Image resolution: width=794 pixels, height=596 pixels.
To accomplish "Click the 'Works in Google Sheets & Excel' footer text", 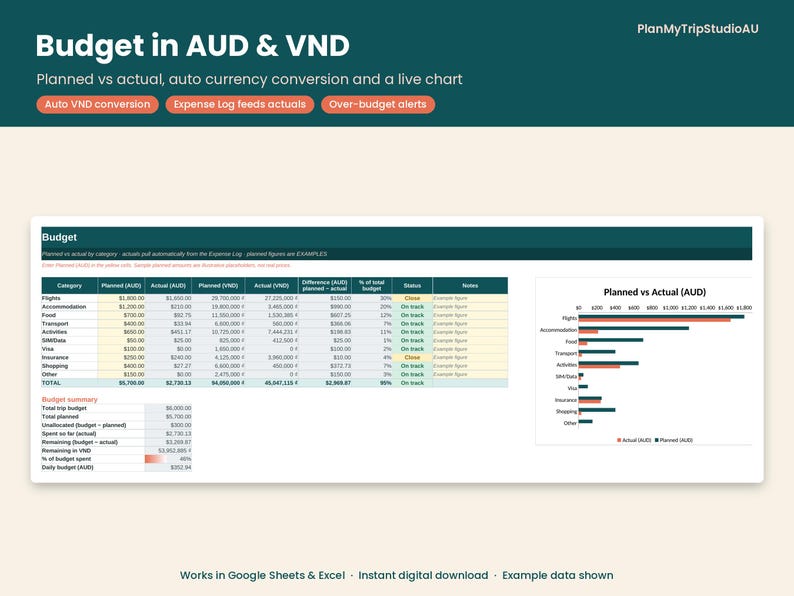I will point(262,575).
